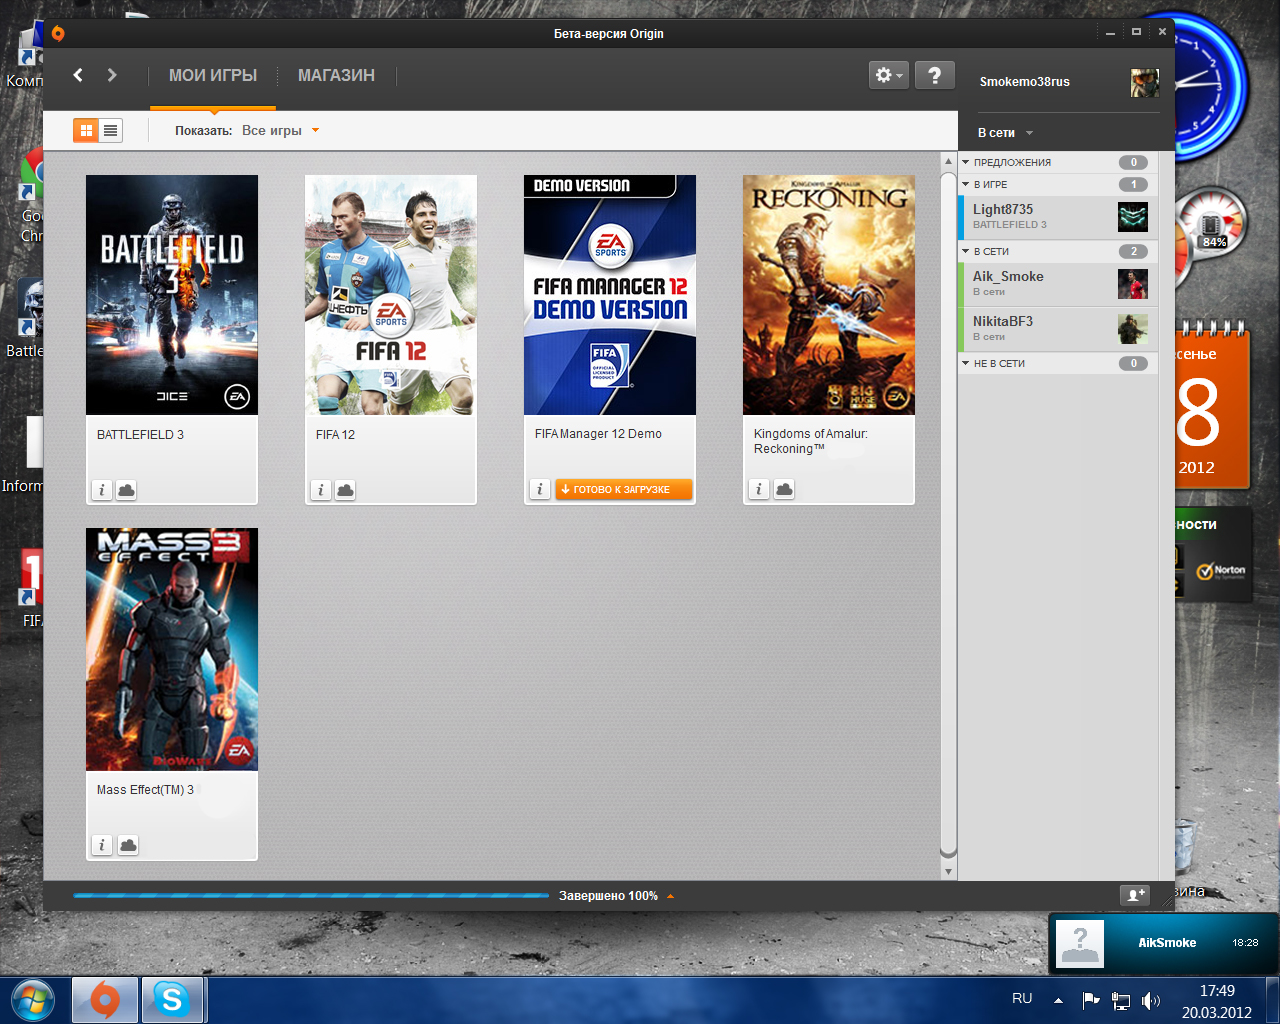Open the В сети status dropdown
This screenshot has width=1280, height=1024.
(x=1005, y=133)
